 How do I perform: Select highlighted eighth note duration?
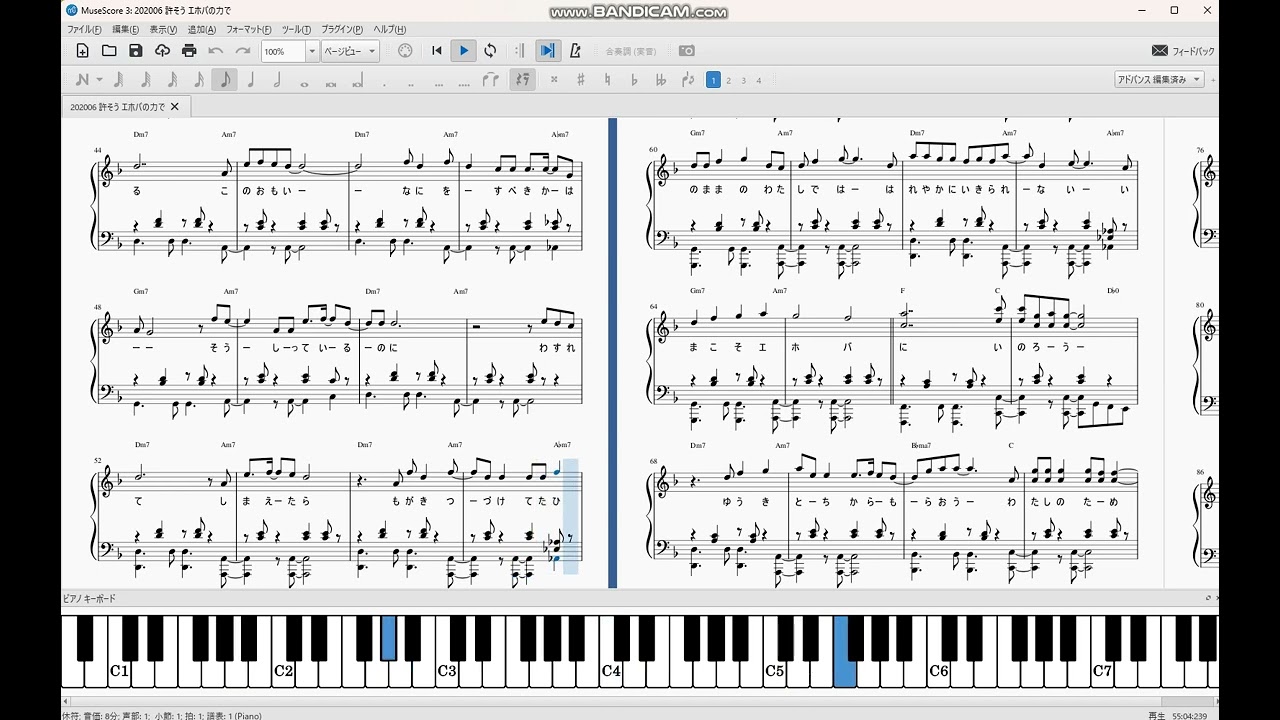click(225, 80)
